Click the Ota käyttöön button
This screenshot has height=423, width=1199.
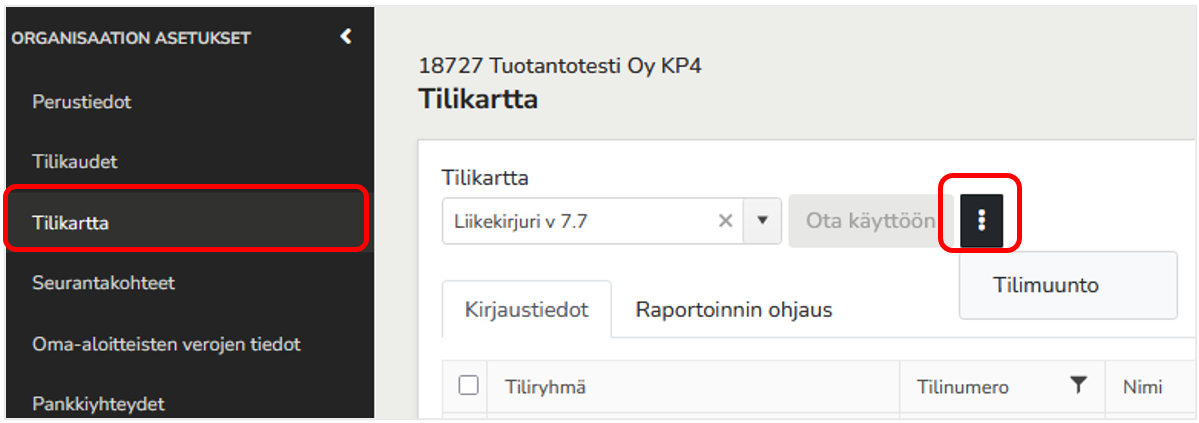[870, 221]
